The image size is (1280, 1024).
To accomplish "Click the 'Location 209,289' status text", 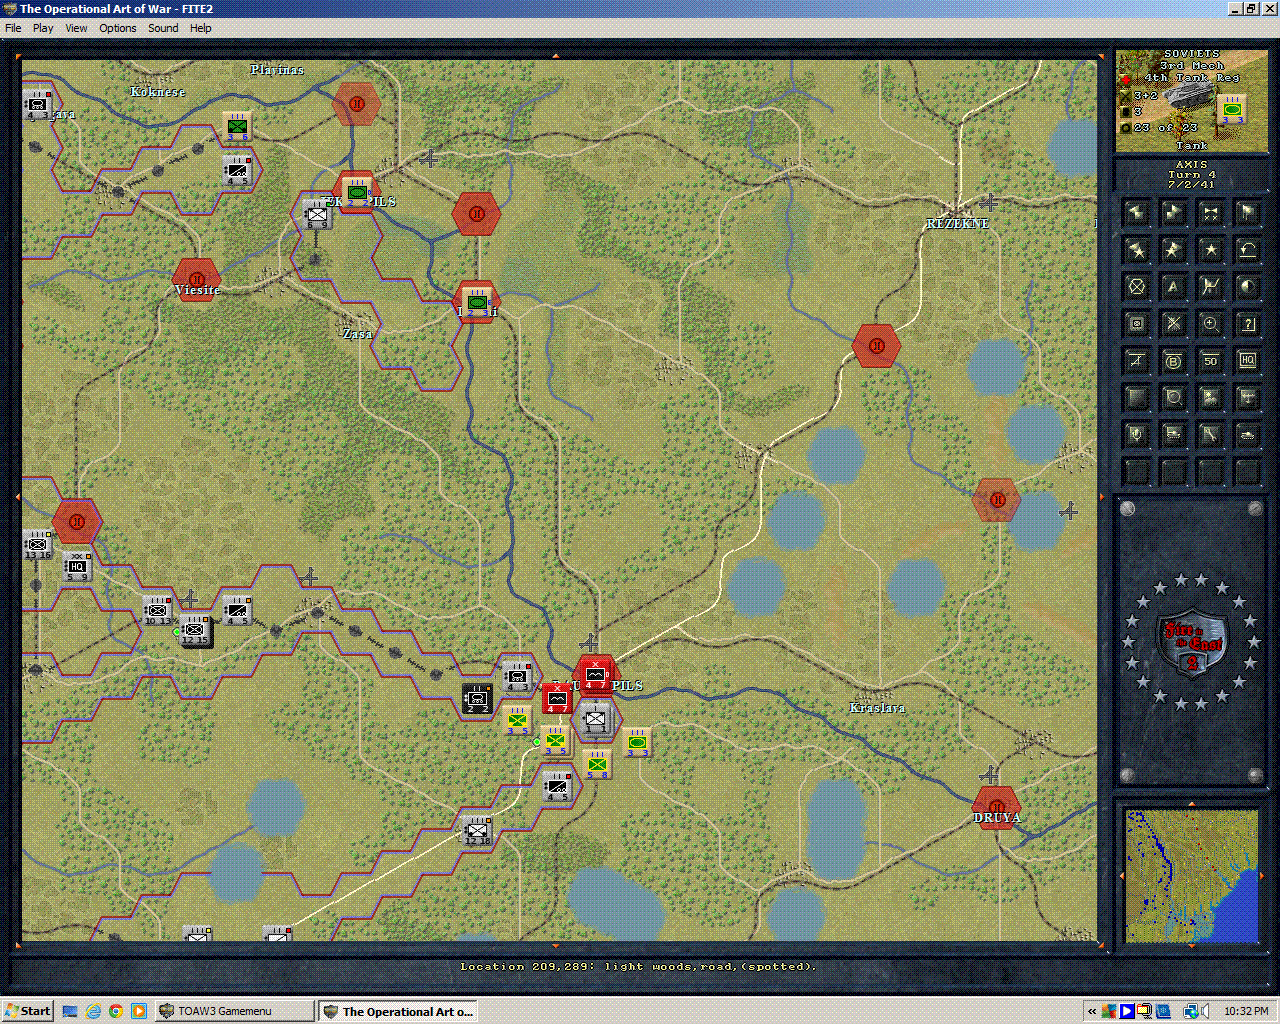I will pos(639,967).
